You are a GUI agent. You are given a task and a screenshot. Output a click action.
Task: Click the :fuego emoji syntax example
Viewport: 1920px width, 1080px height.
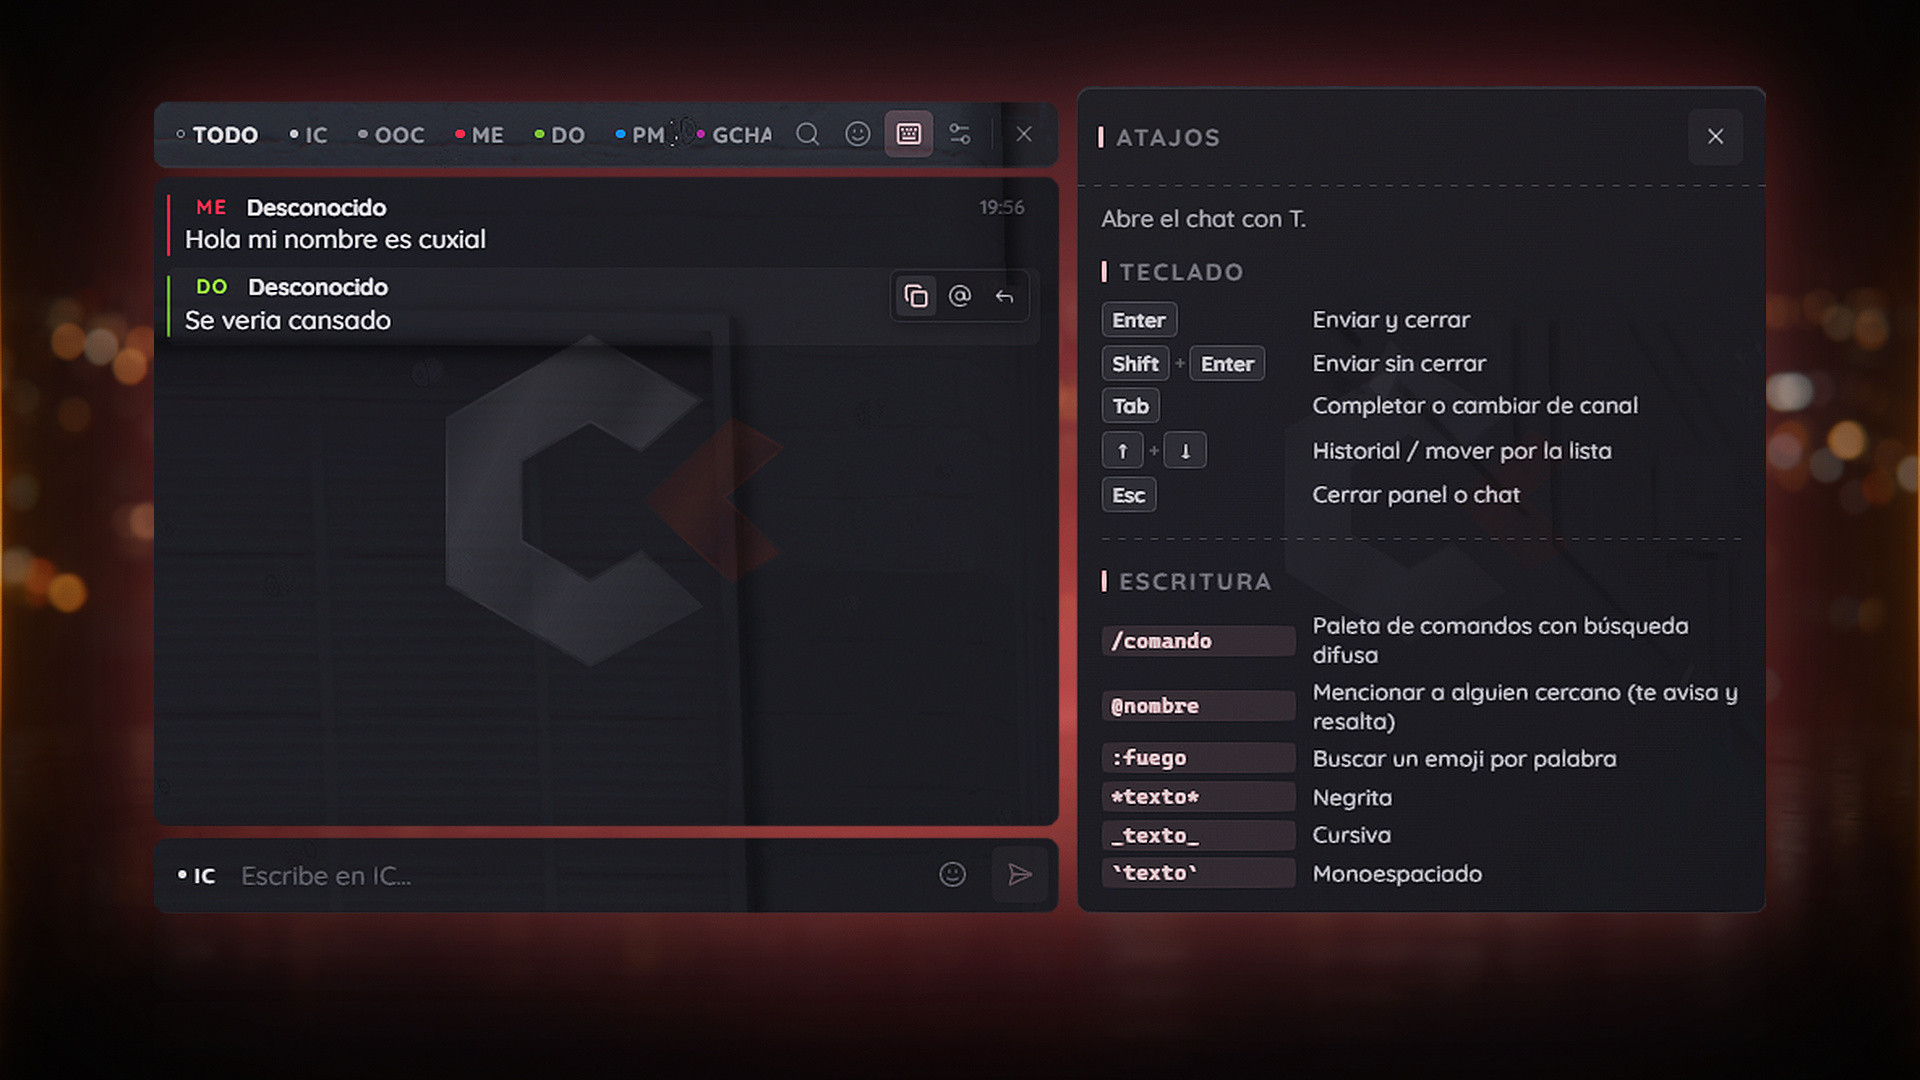tap(1198, 758)
